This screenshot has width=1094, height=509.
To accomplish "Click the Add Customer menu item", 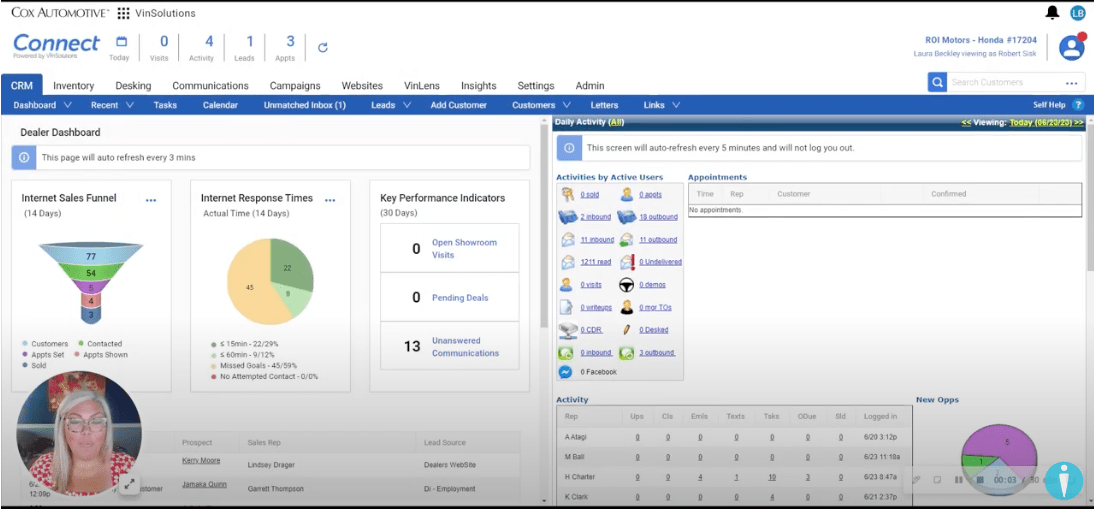I will [458, 105].
